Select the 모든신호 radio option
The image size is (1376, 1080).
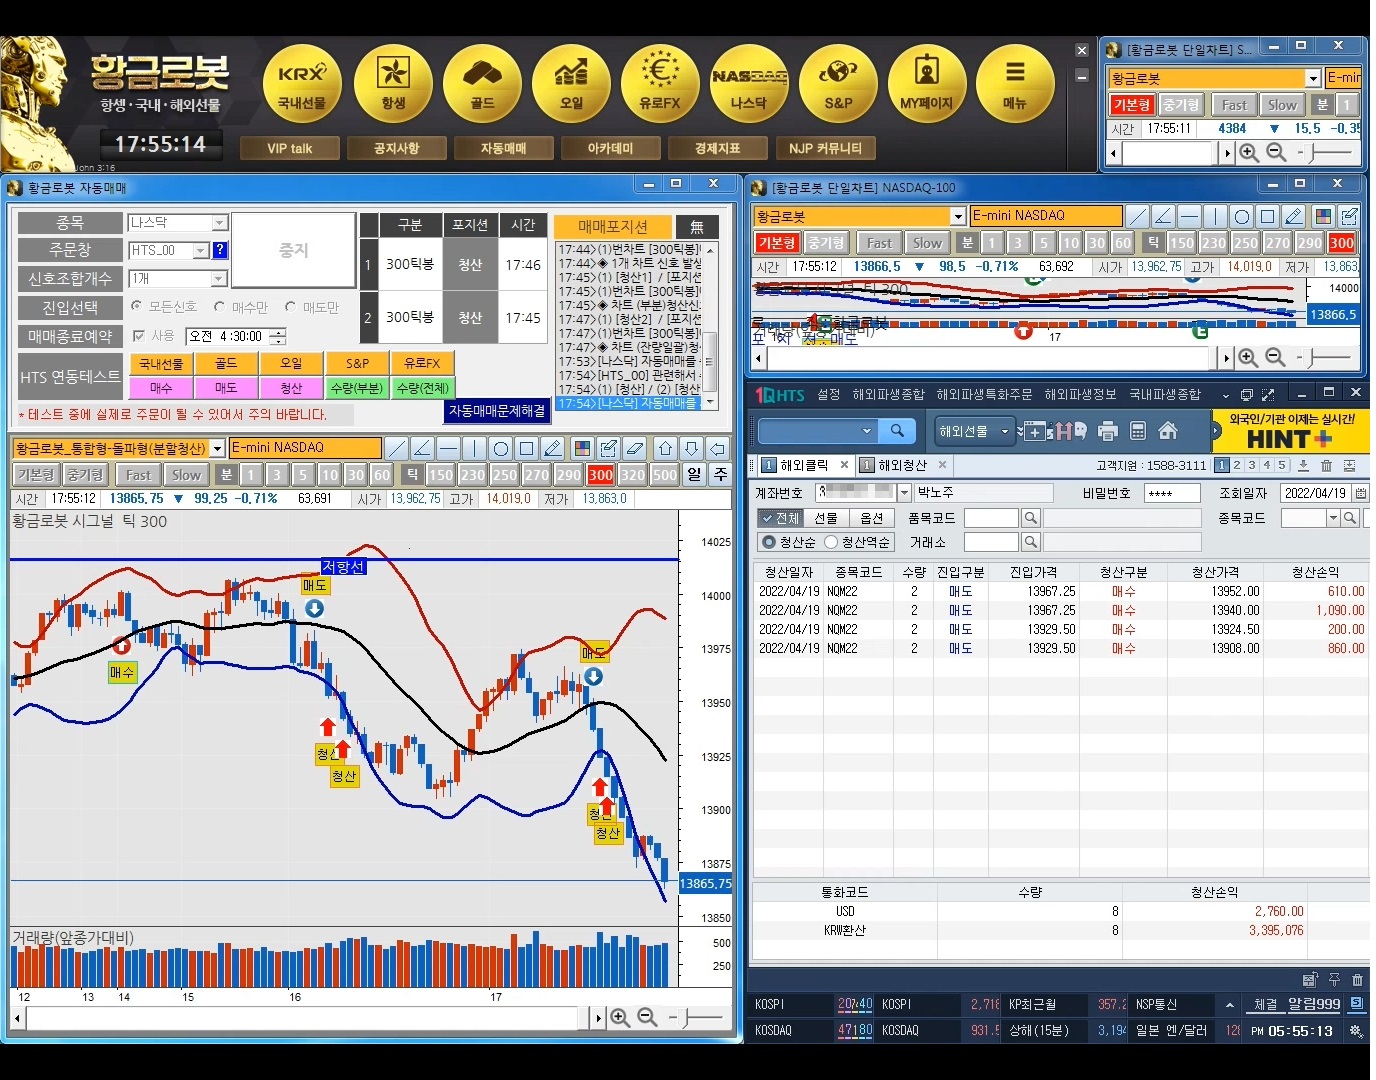pos(137,306)
